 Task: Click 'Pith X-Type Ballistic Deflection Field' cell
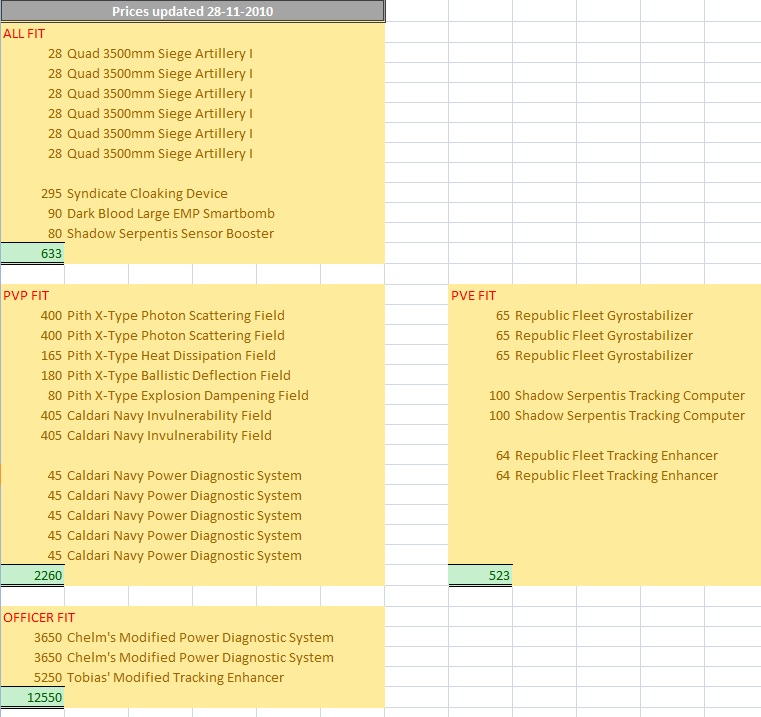click(x=179, y=375)
